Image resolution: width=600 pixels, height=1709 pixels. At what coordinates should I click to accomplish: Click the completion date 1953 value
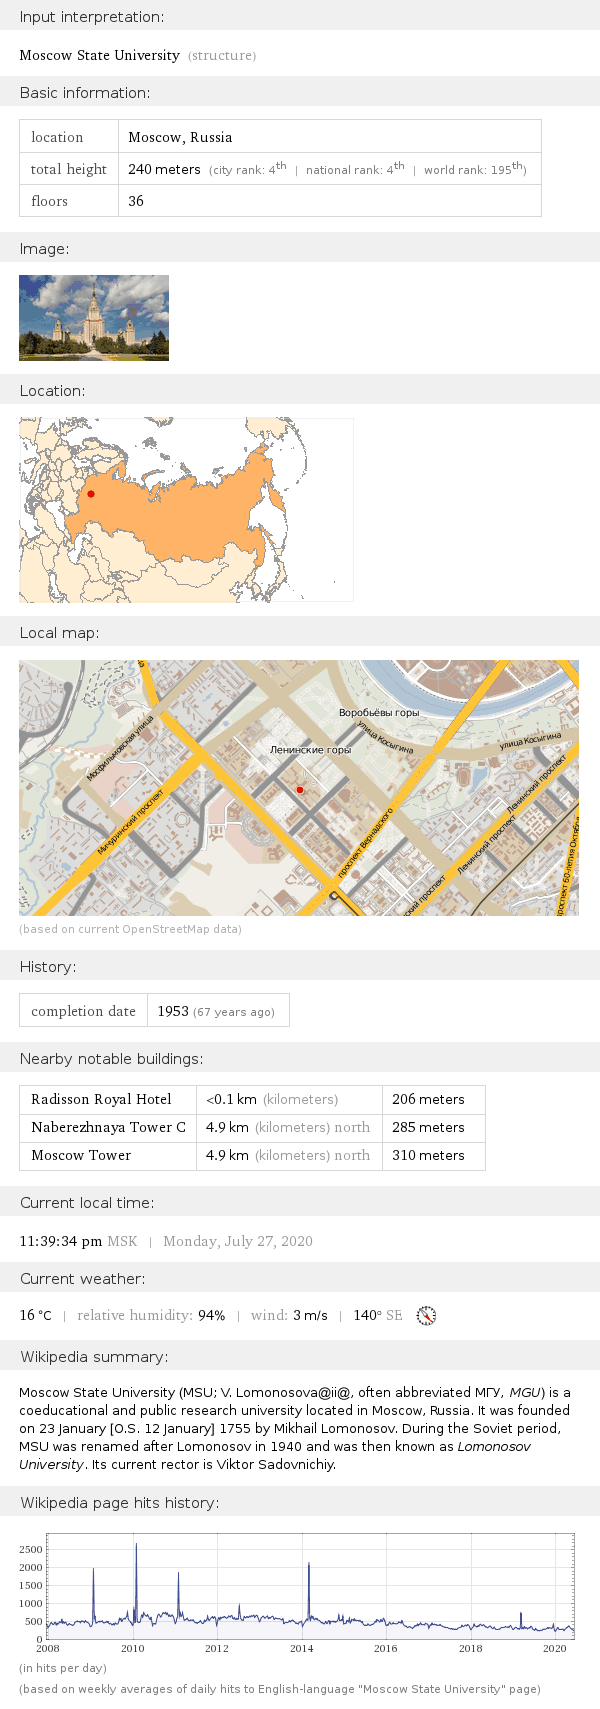tap(173, 1011)
